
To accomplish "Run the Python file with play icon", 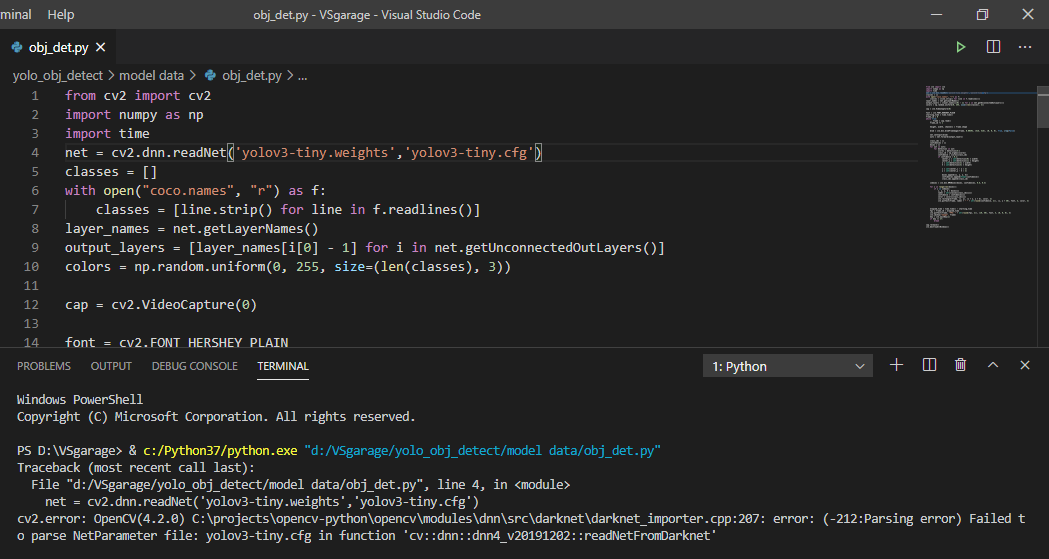I will (961, 47).
